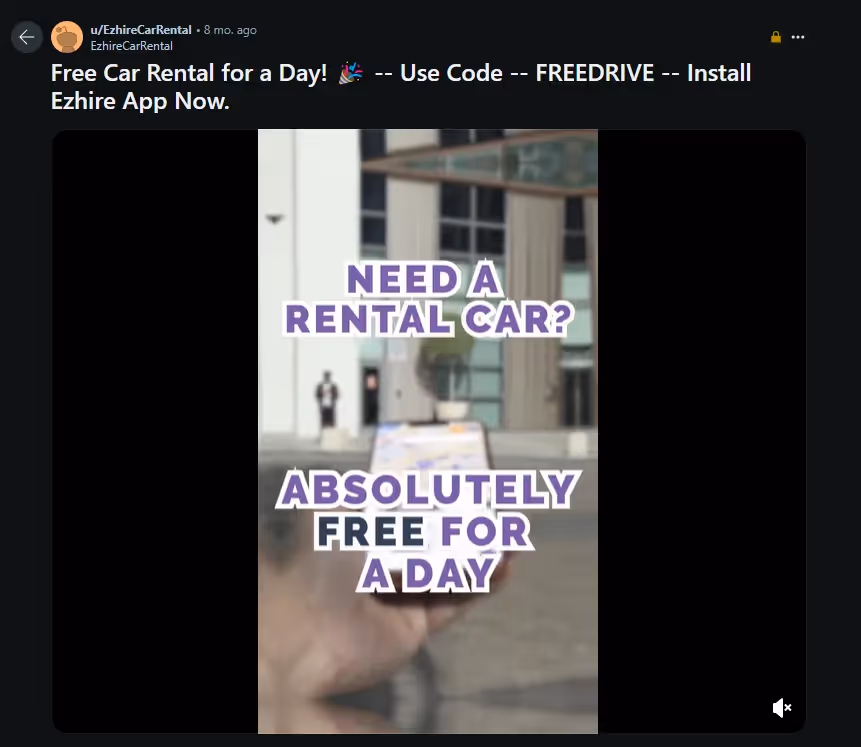Click the gold lock icon
Image resolution: width=861 pixels, height=747 pixels.
775,37
